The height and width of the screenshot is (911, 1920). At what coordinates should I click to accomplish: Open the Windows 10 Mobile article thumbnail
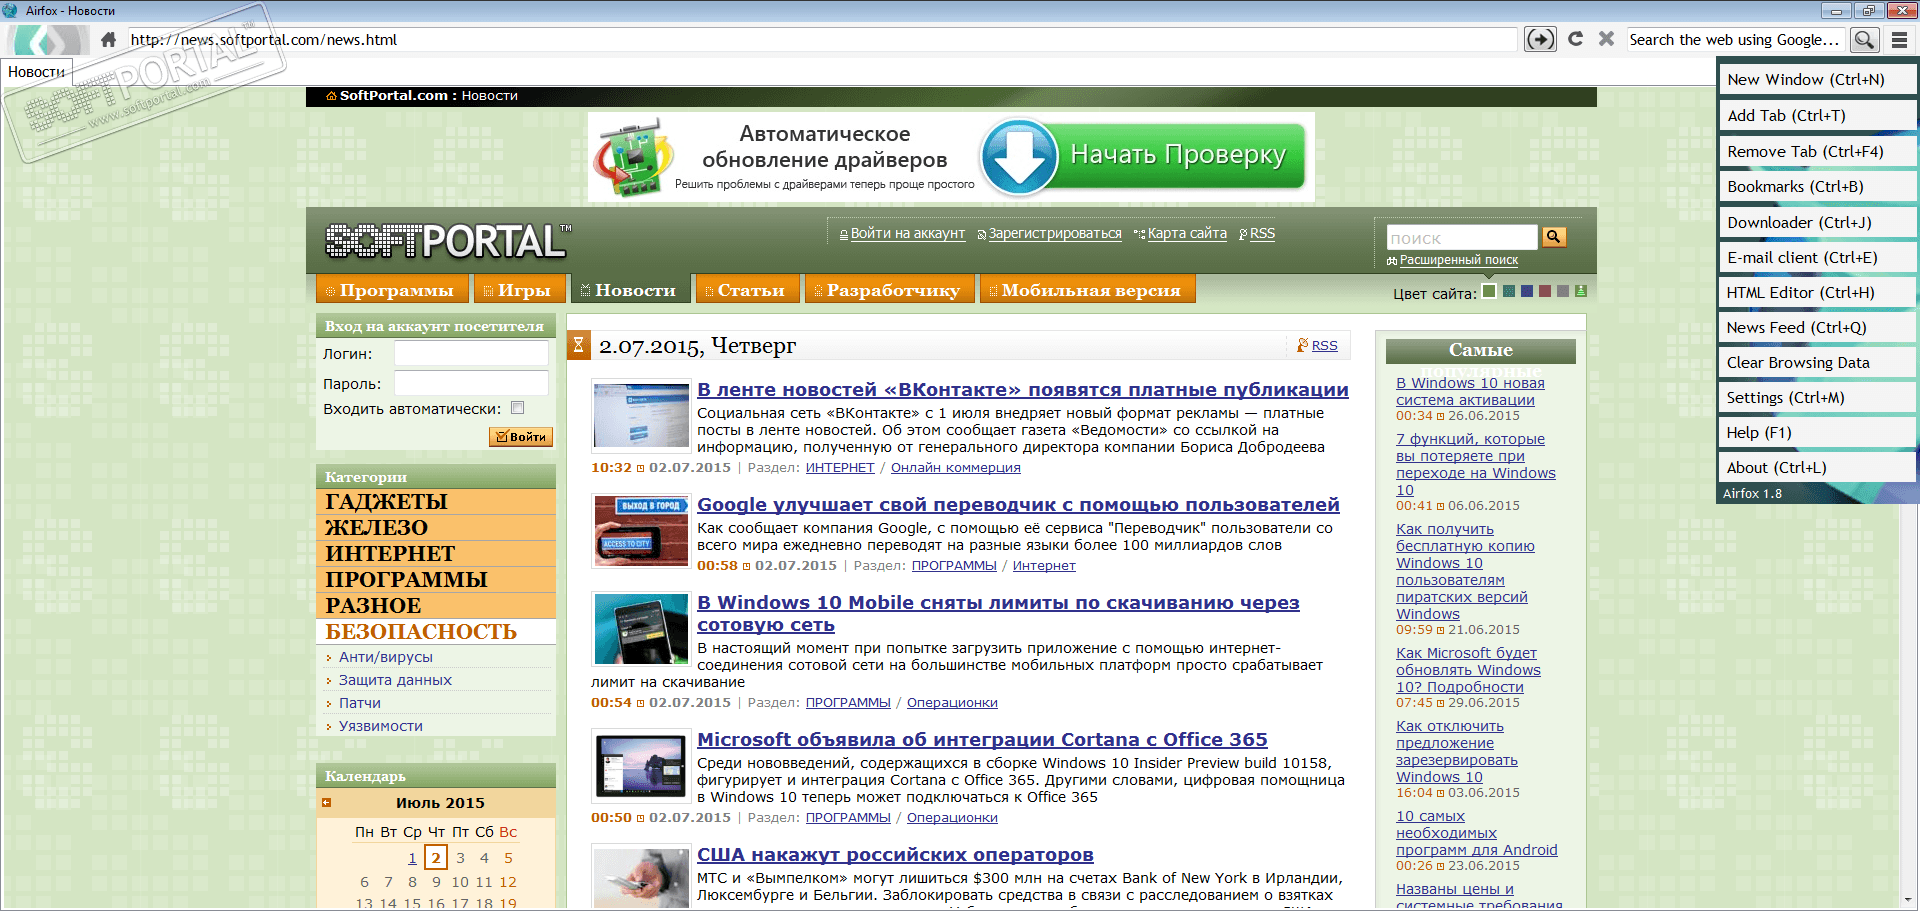click(x=641, y=629)
